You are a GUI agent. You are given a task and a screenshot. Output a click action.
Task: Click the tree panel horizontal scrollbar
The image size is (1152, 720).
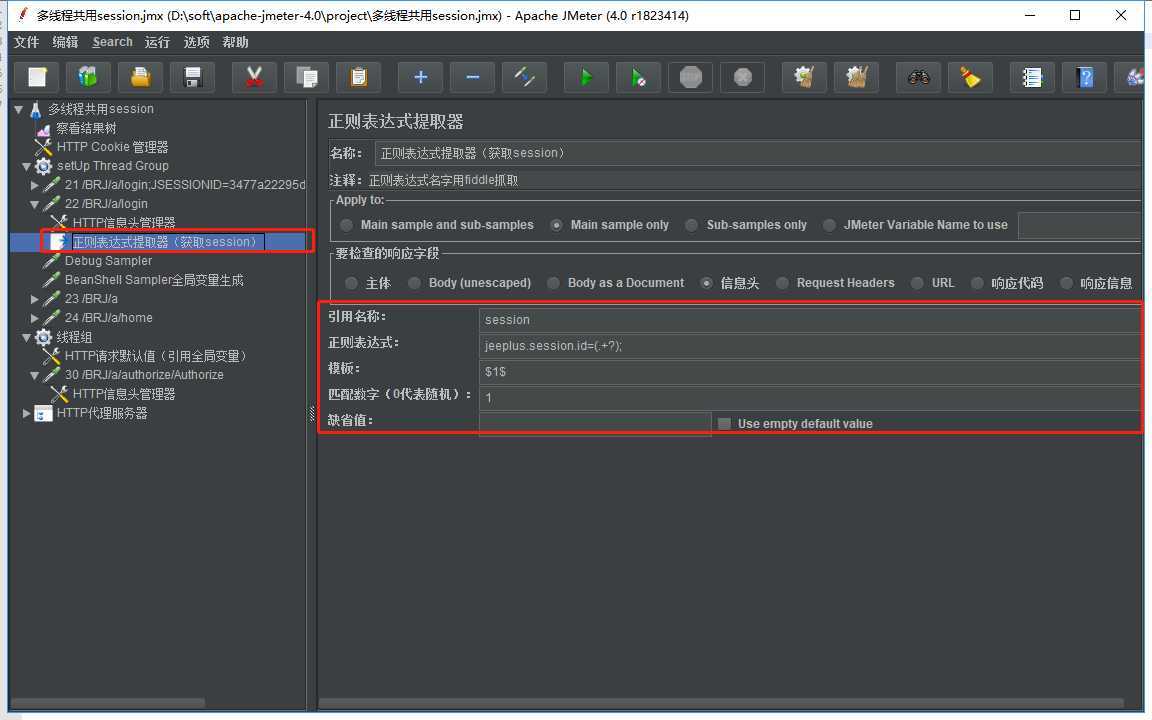point(109,703)
